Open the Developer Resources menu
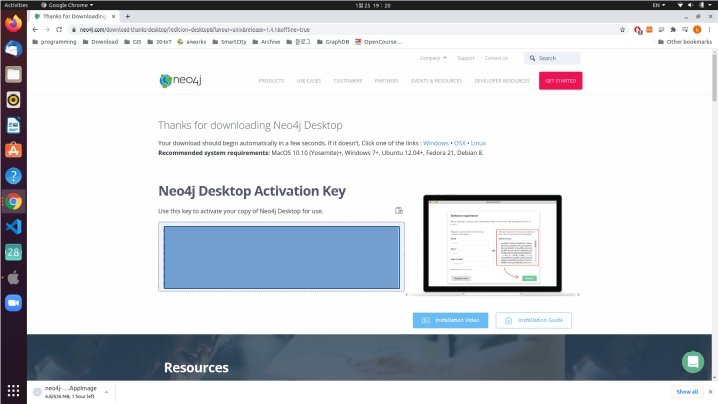 (x=502, y=81)
